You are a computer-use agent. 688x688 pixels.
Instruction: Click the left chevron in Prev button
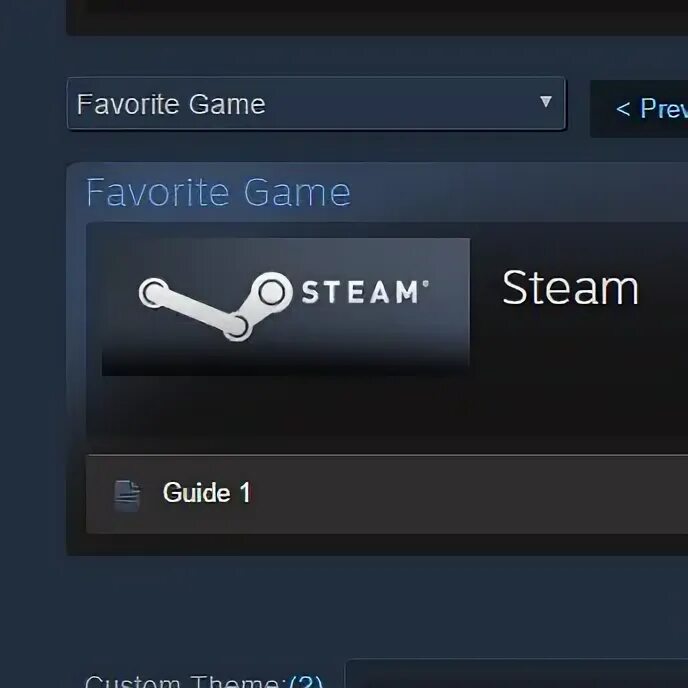coord(623,109)
